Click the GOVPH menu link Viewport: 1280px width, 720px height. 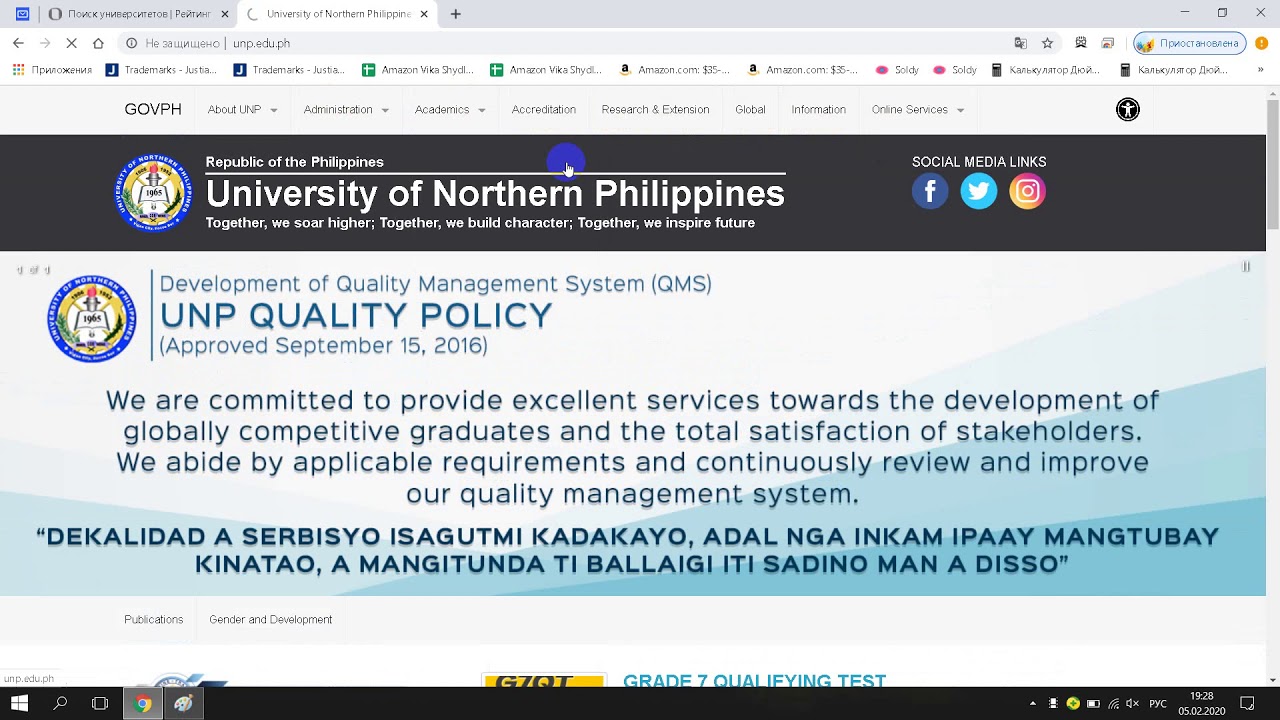[153, 110]
